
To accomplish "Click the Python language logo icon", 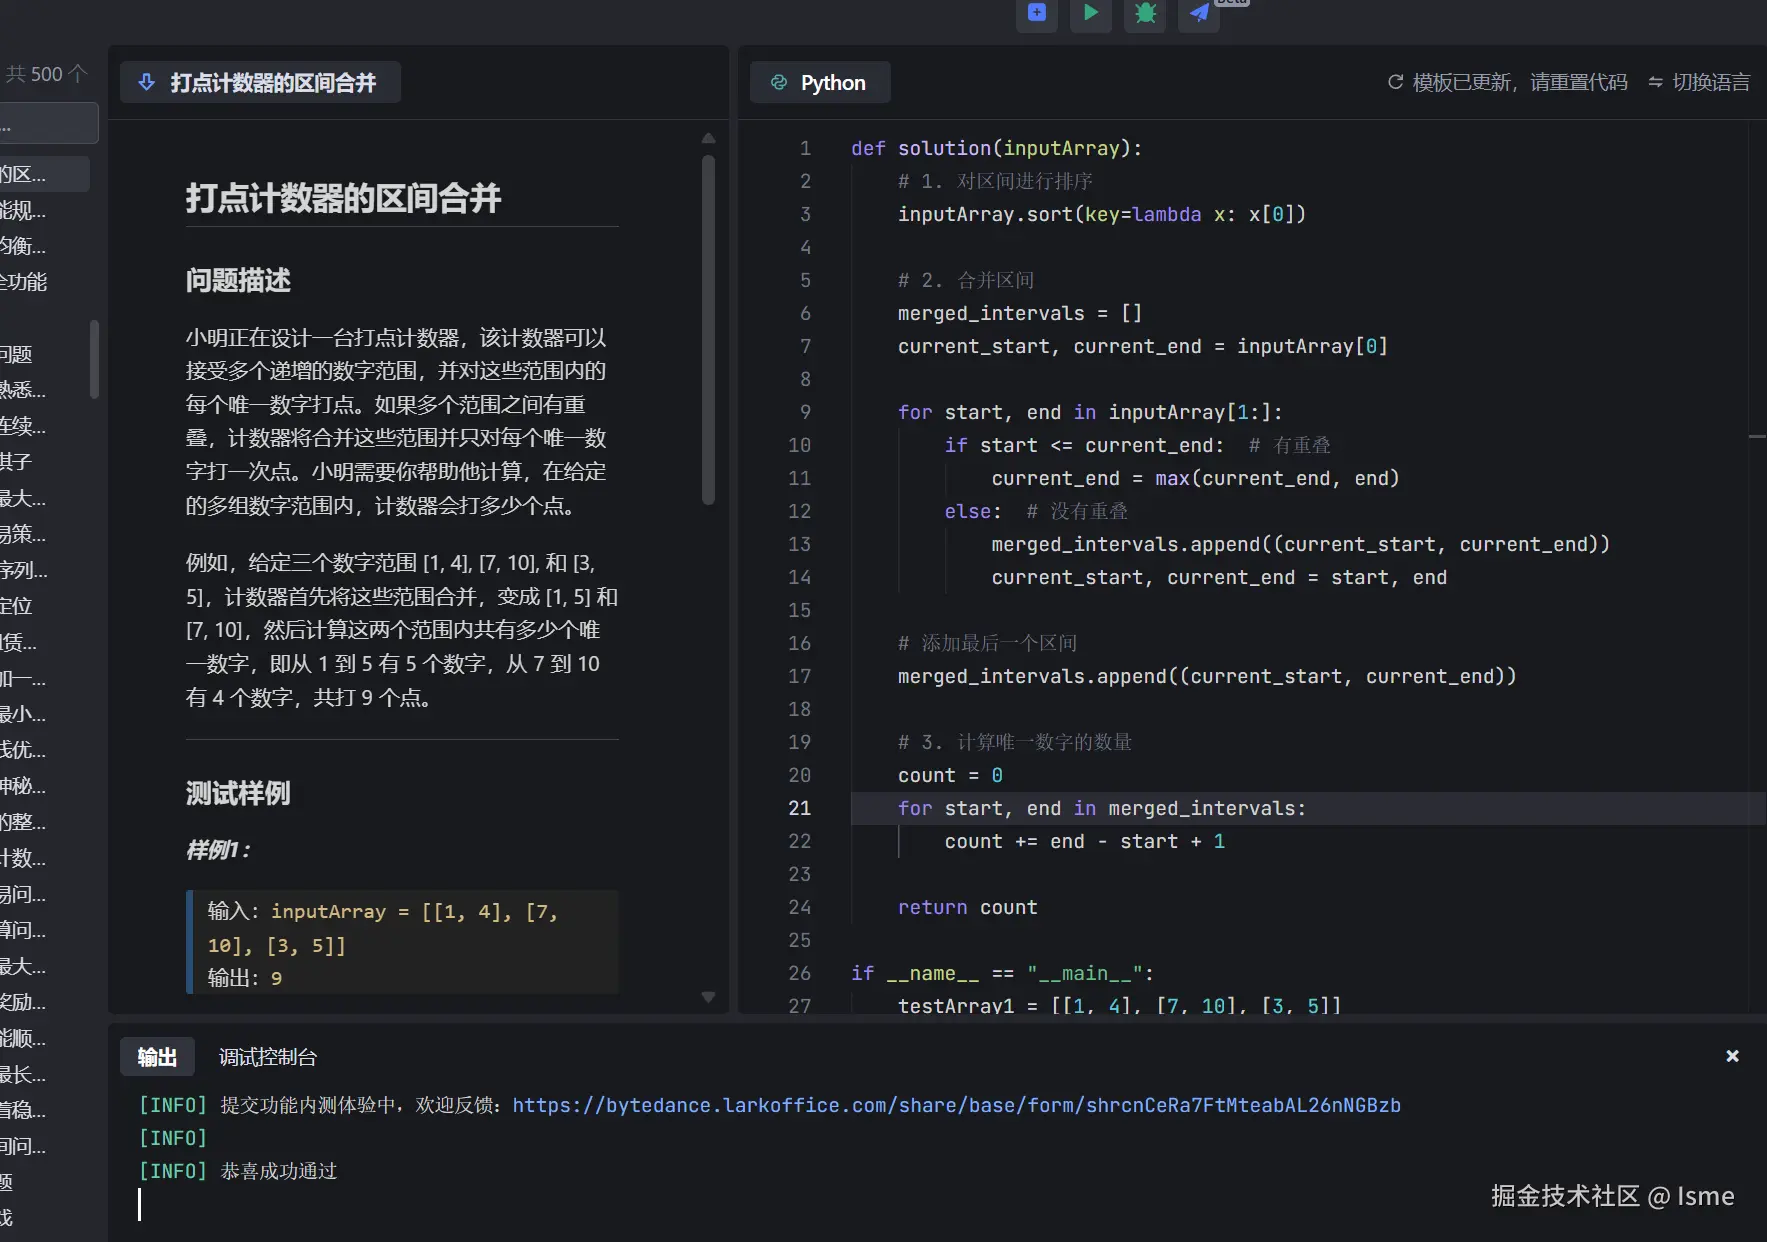I will 779,82.
